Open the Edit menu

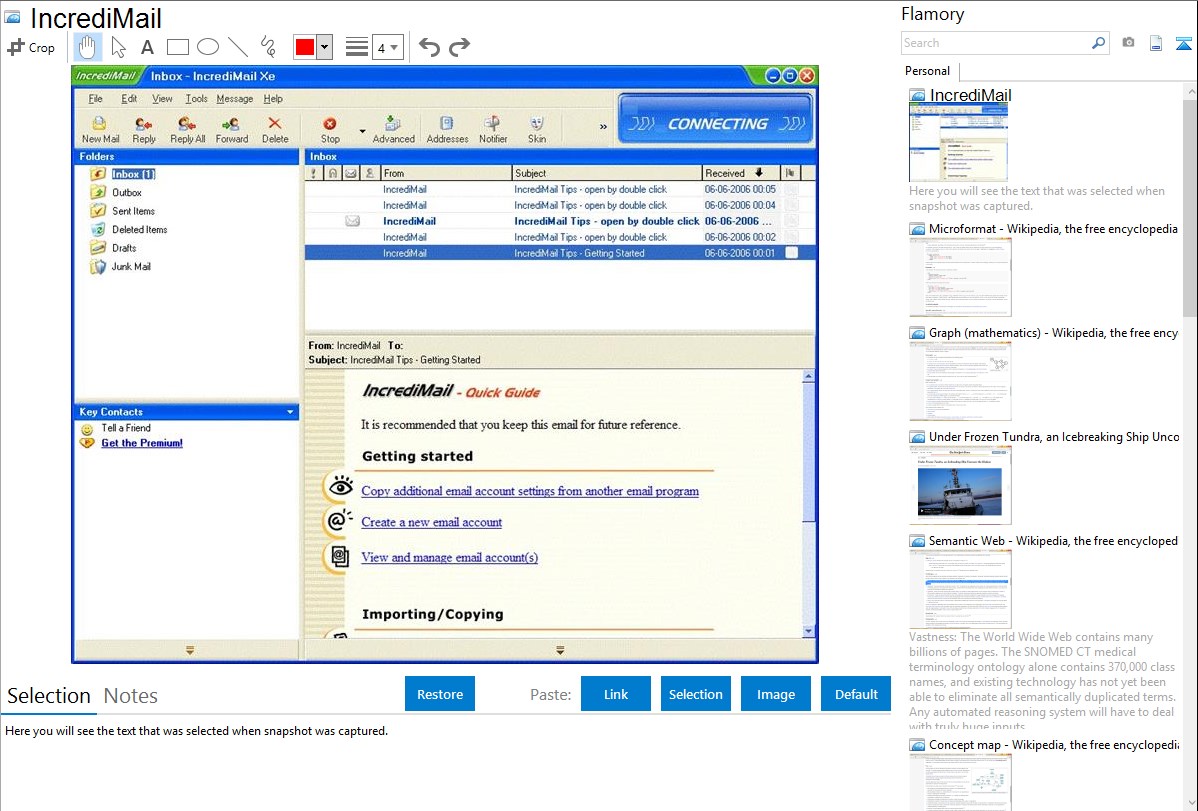pyautogui.click(x=129, y=99)
